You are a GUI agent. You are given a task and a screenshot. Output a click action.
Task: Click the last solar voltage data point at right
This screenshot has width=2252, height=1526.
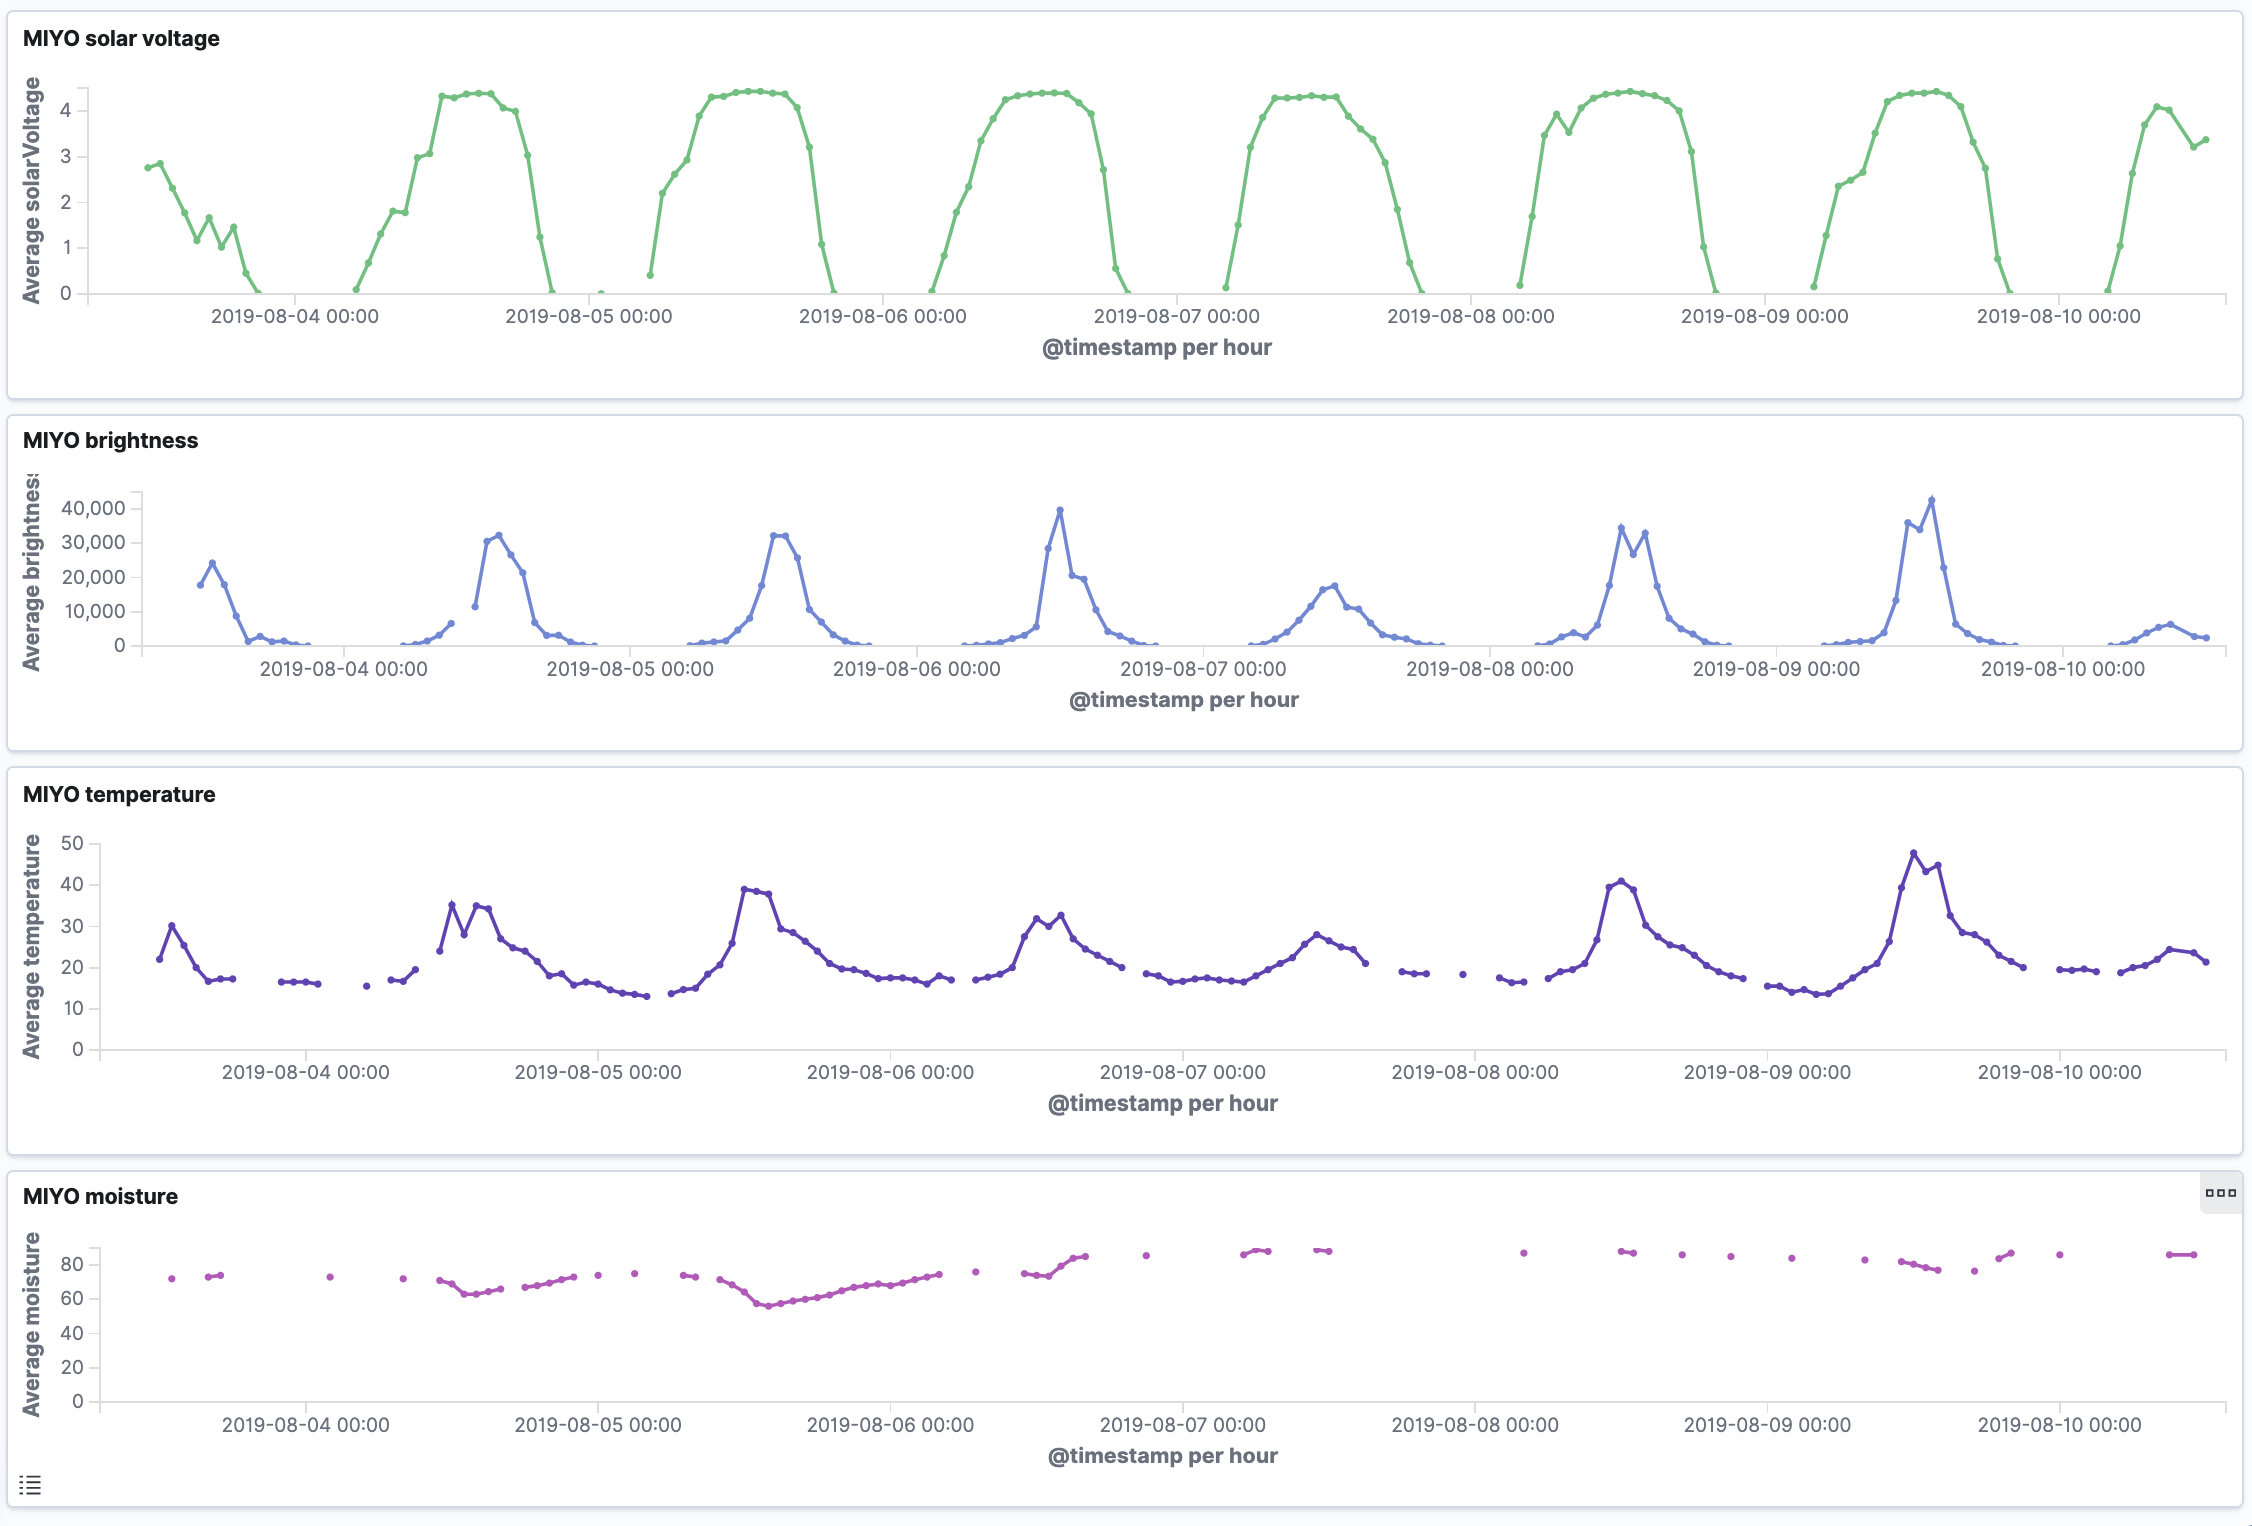coord(2205,140)
